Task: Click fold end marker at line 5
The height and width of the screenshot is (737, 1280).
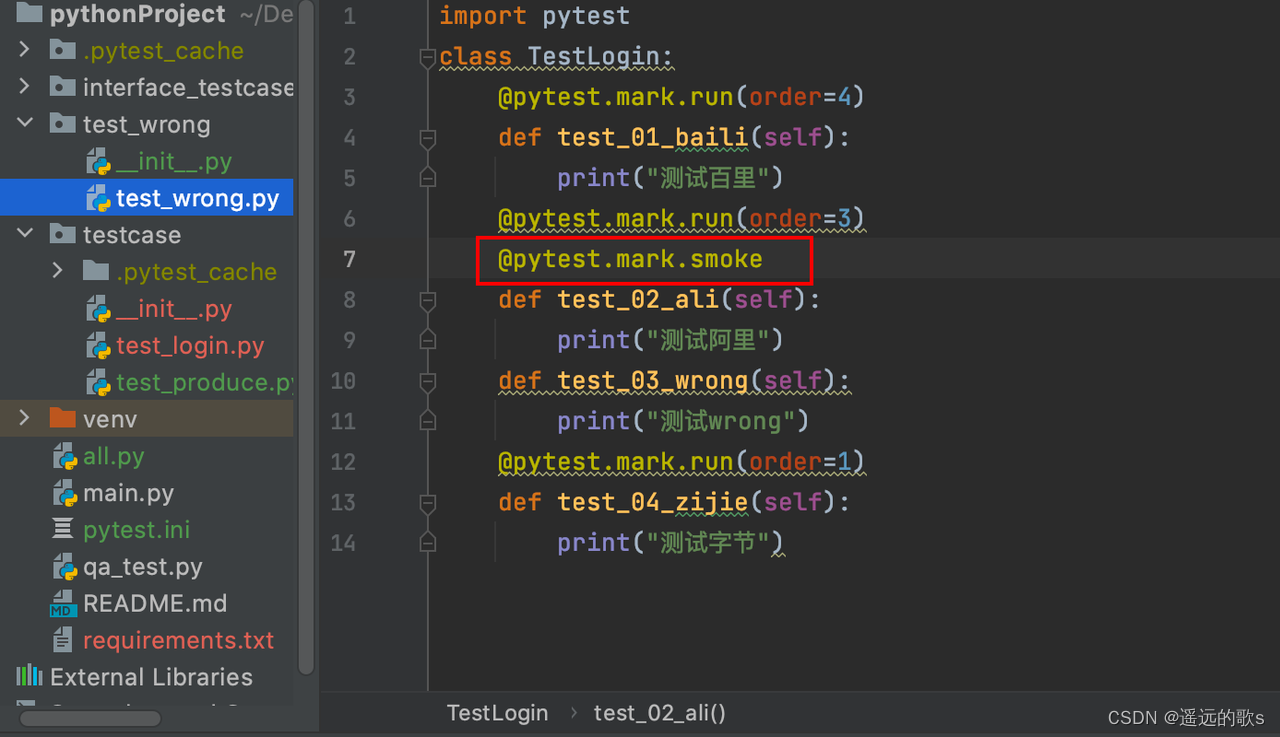Action: point(428,178)
